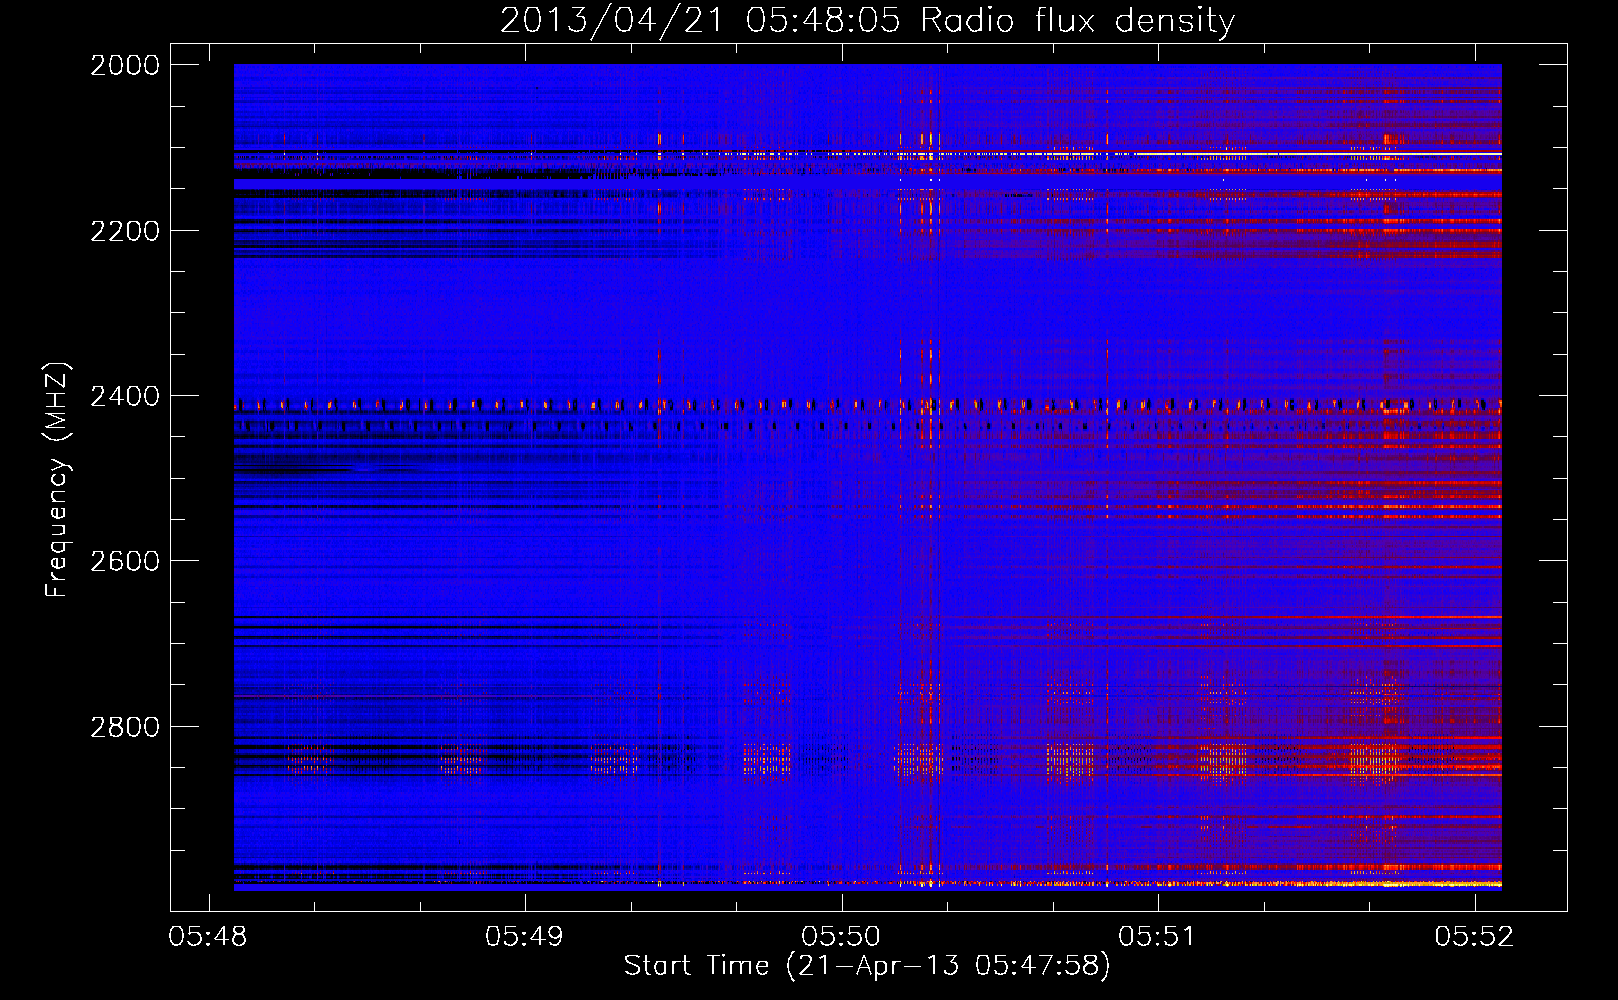This screenshot has height=1000, width=1618.
Task: Click the 05:51 time tick label
Action: (1157, 936)
